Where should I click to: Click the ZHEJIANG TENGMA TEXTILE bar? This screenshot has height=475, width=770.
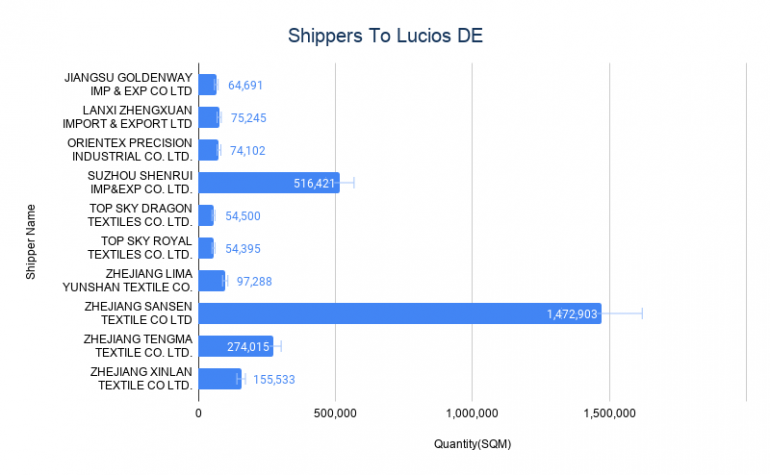point(236,346)
